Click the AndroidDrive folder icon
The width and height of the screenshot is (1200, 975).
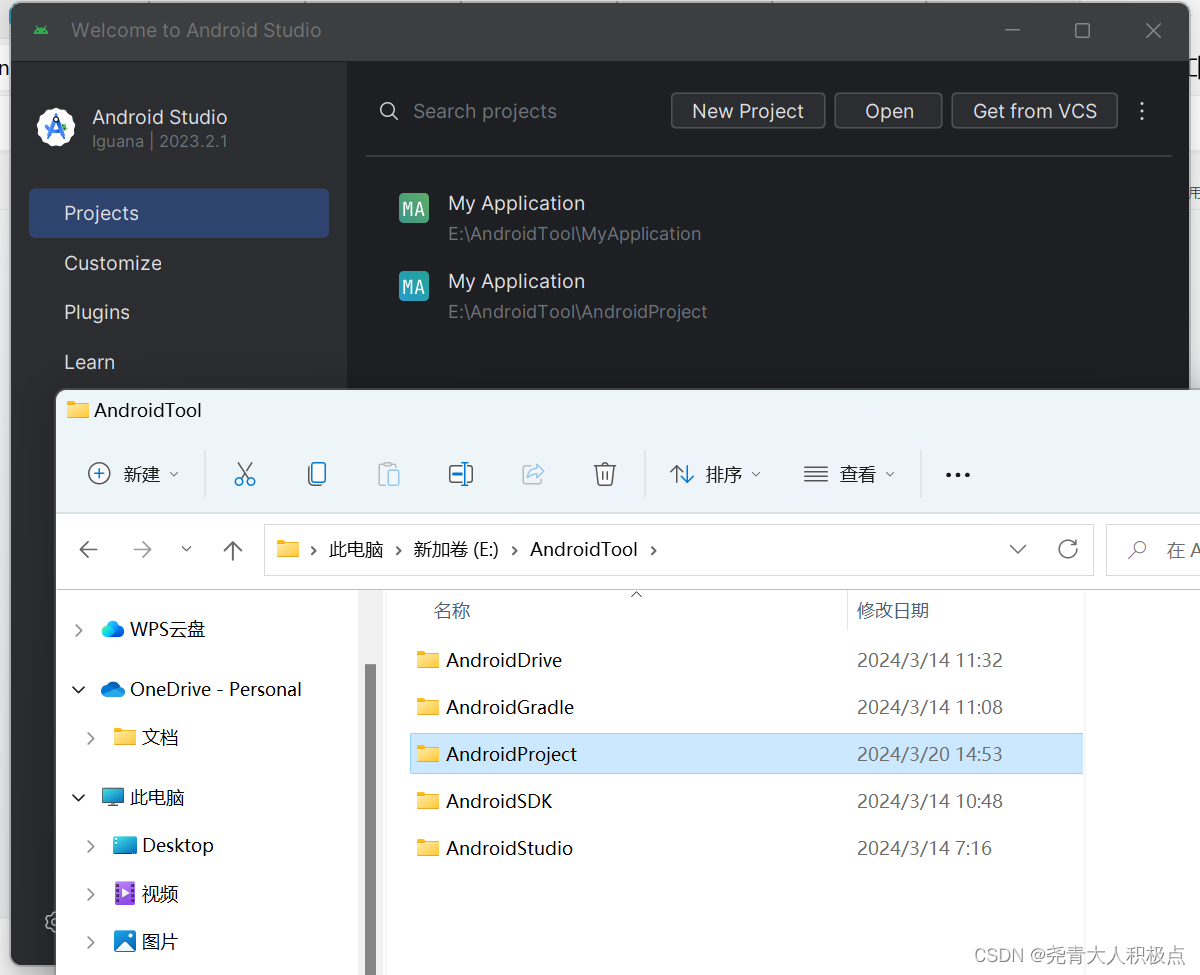coord(428,660)
